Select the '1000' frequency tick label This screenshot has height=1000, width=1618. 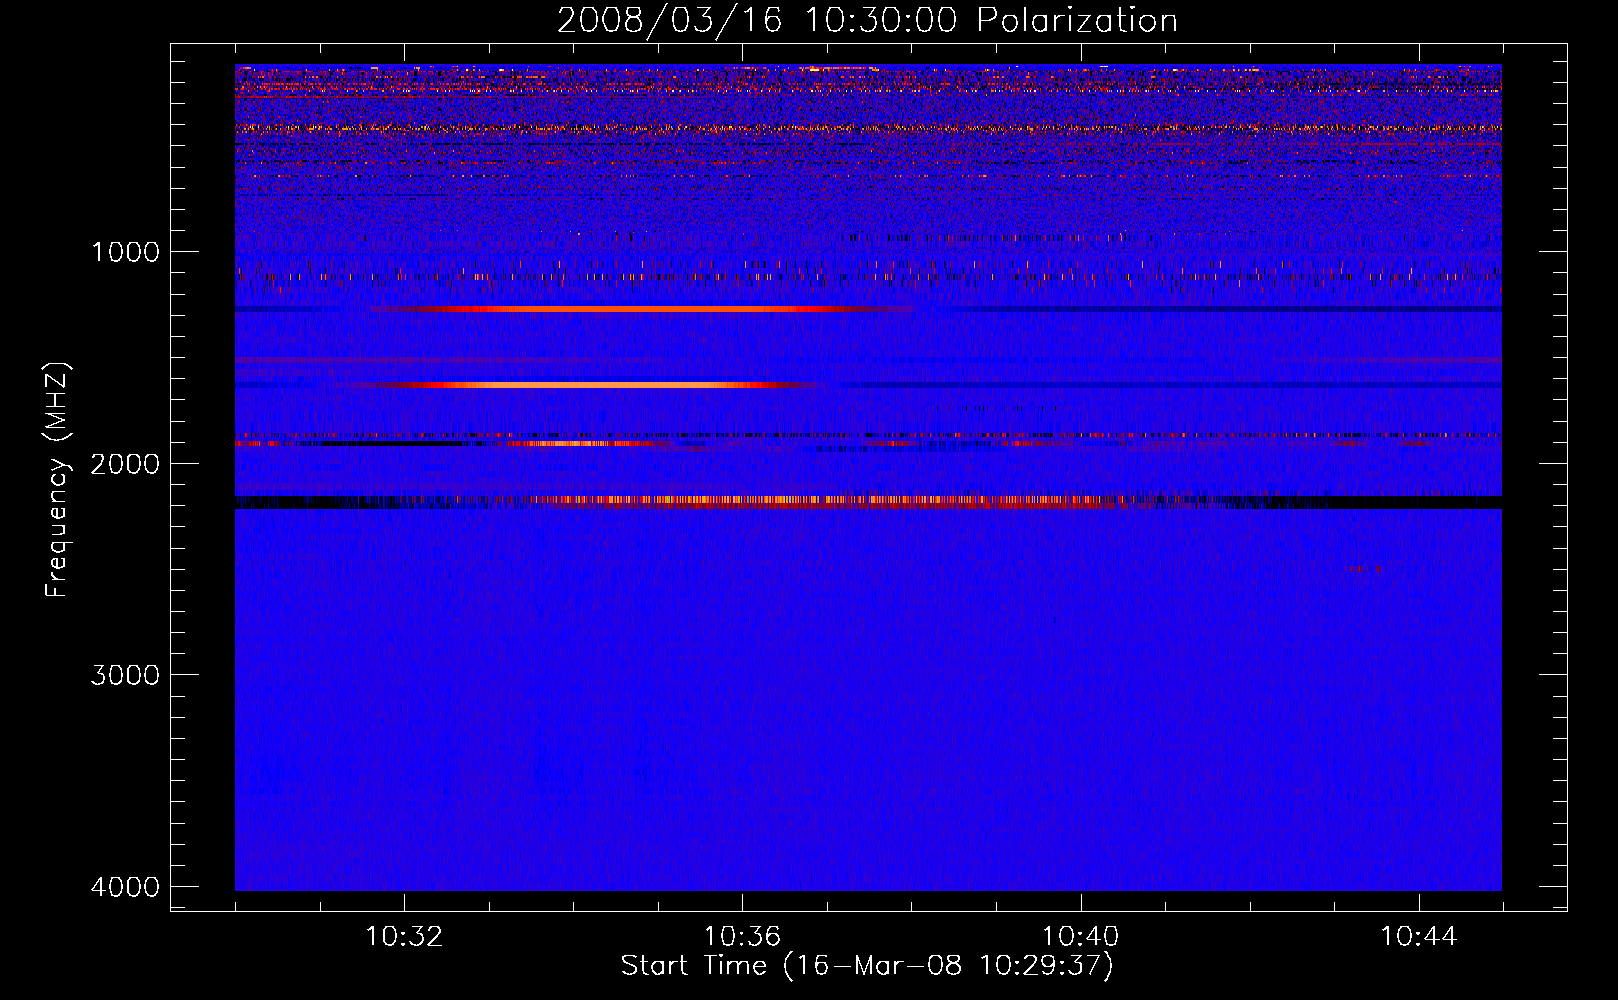pos(125,251)
